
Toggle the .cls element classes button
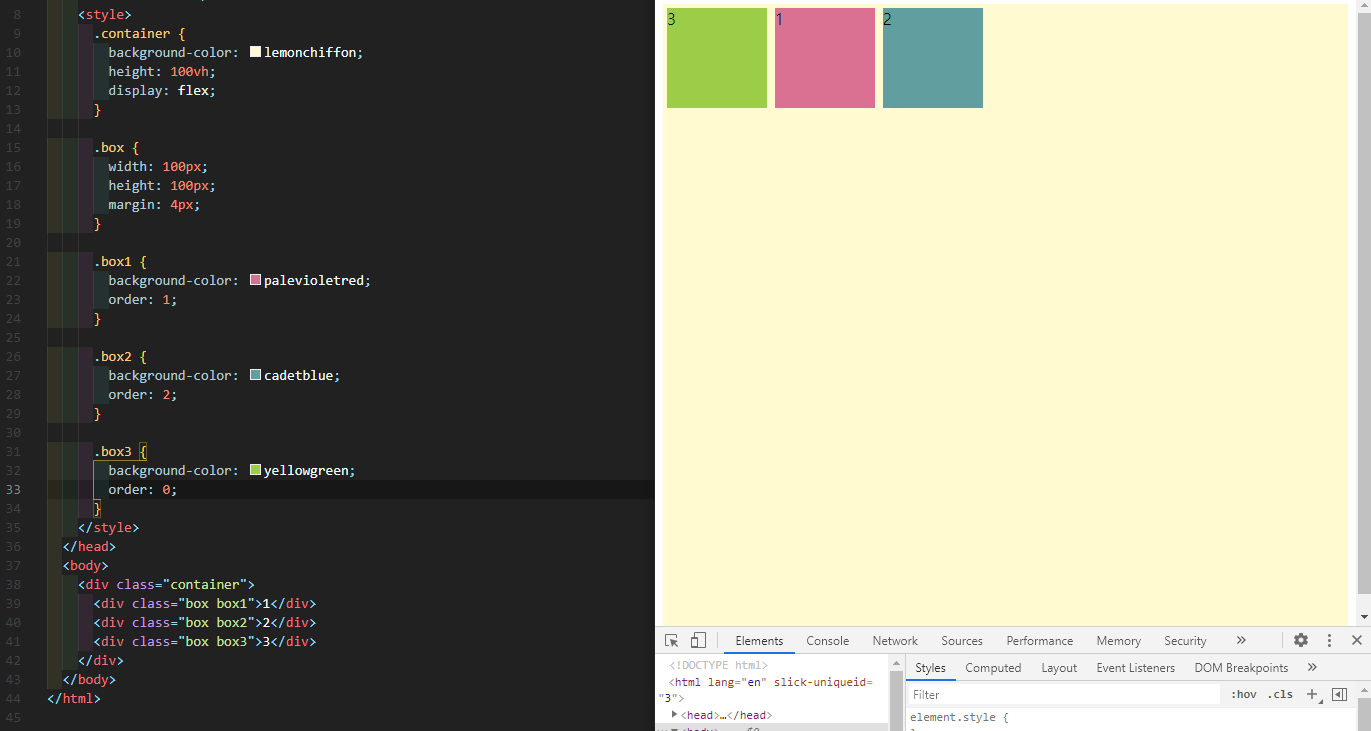[1280, 694]
